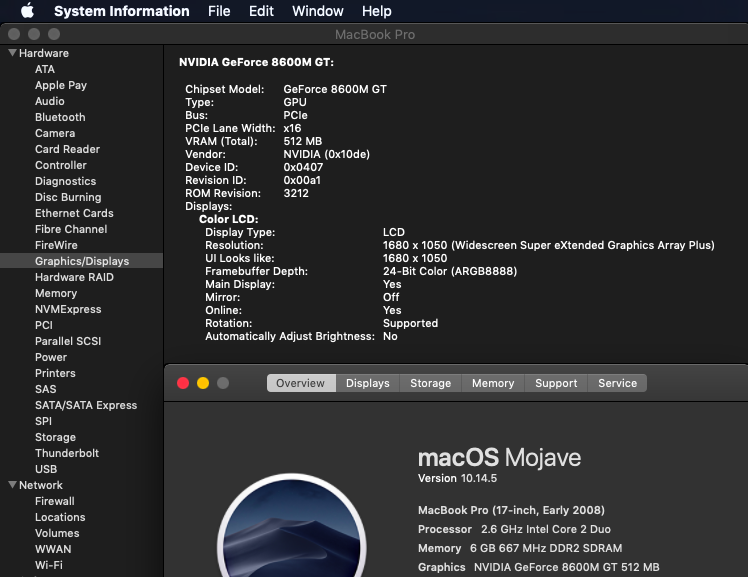Select ATA in the sidebar
This screenshot has width=748, height=577.
45,69
